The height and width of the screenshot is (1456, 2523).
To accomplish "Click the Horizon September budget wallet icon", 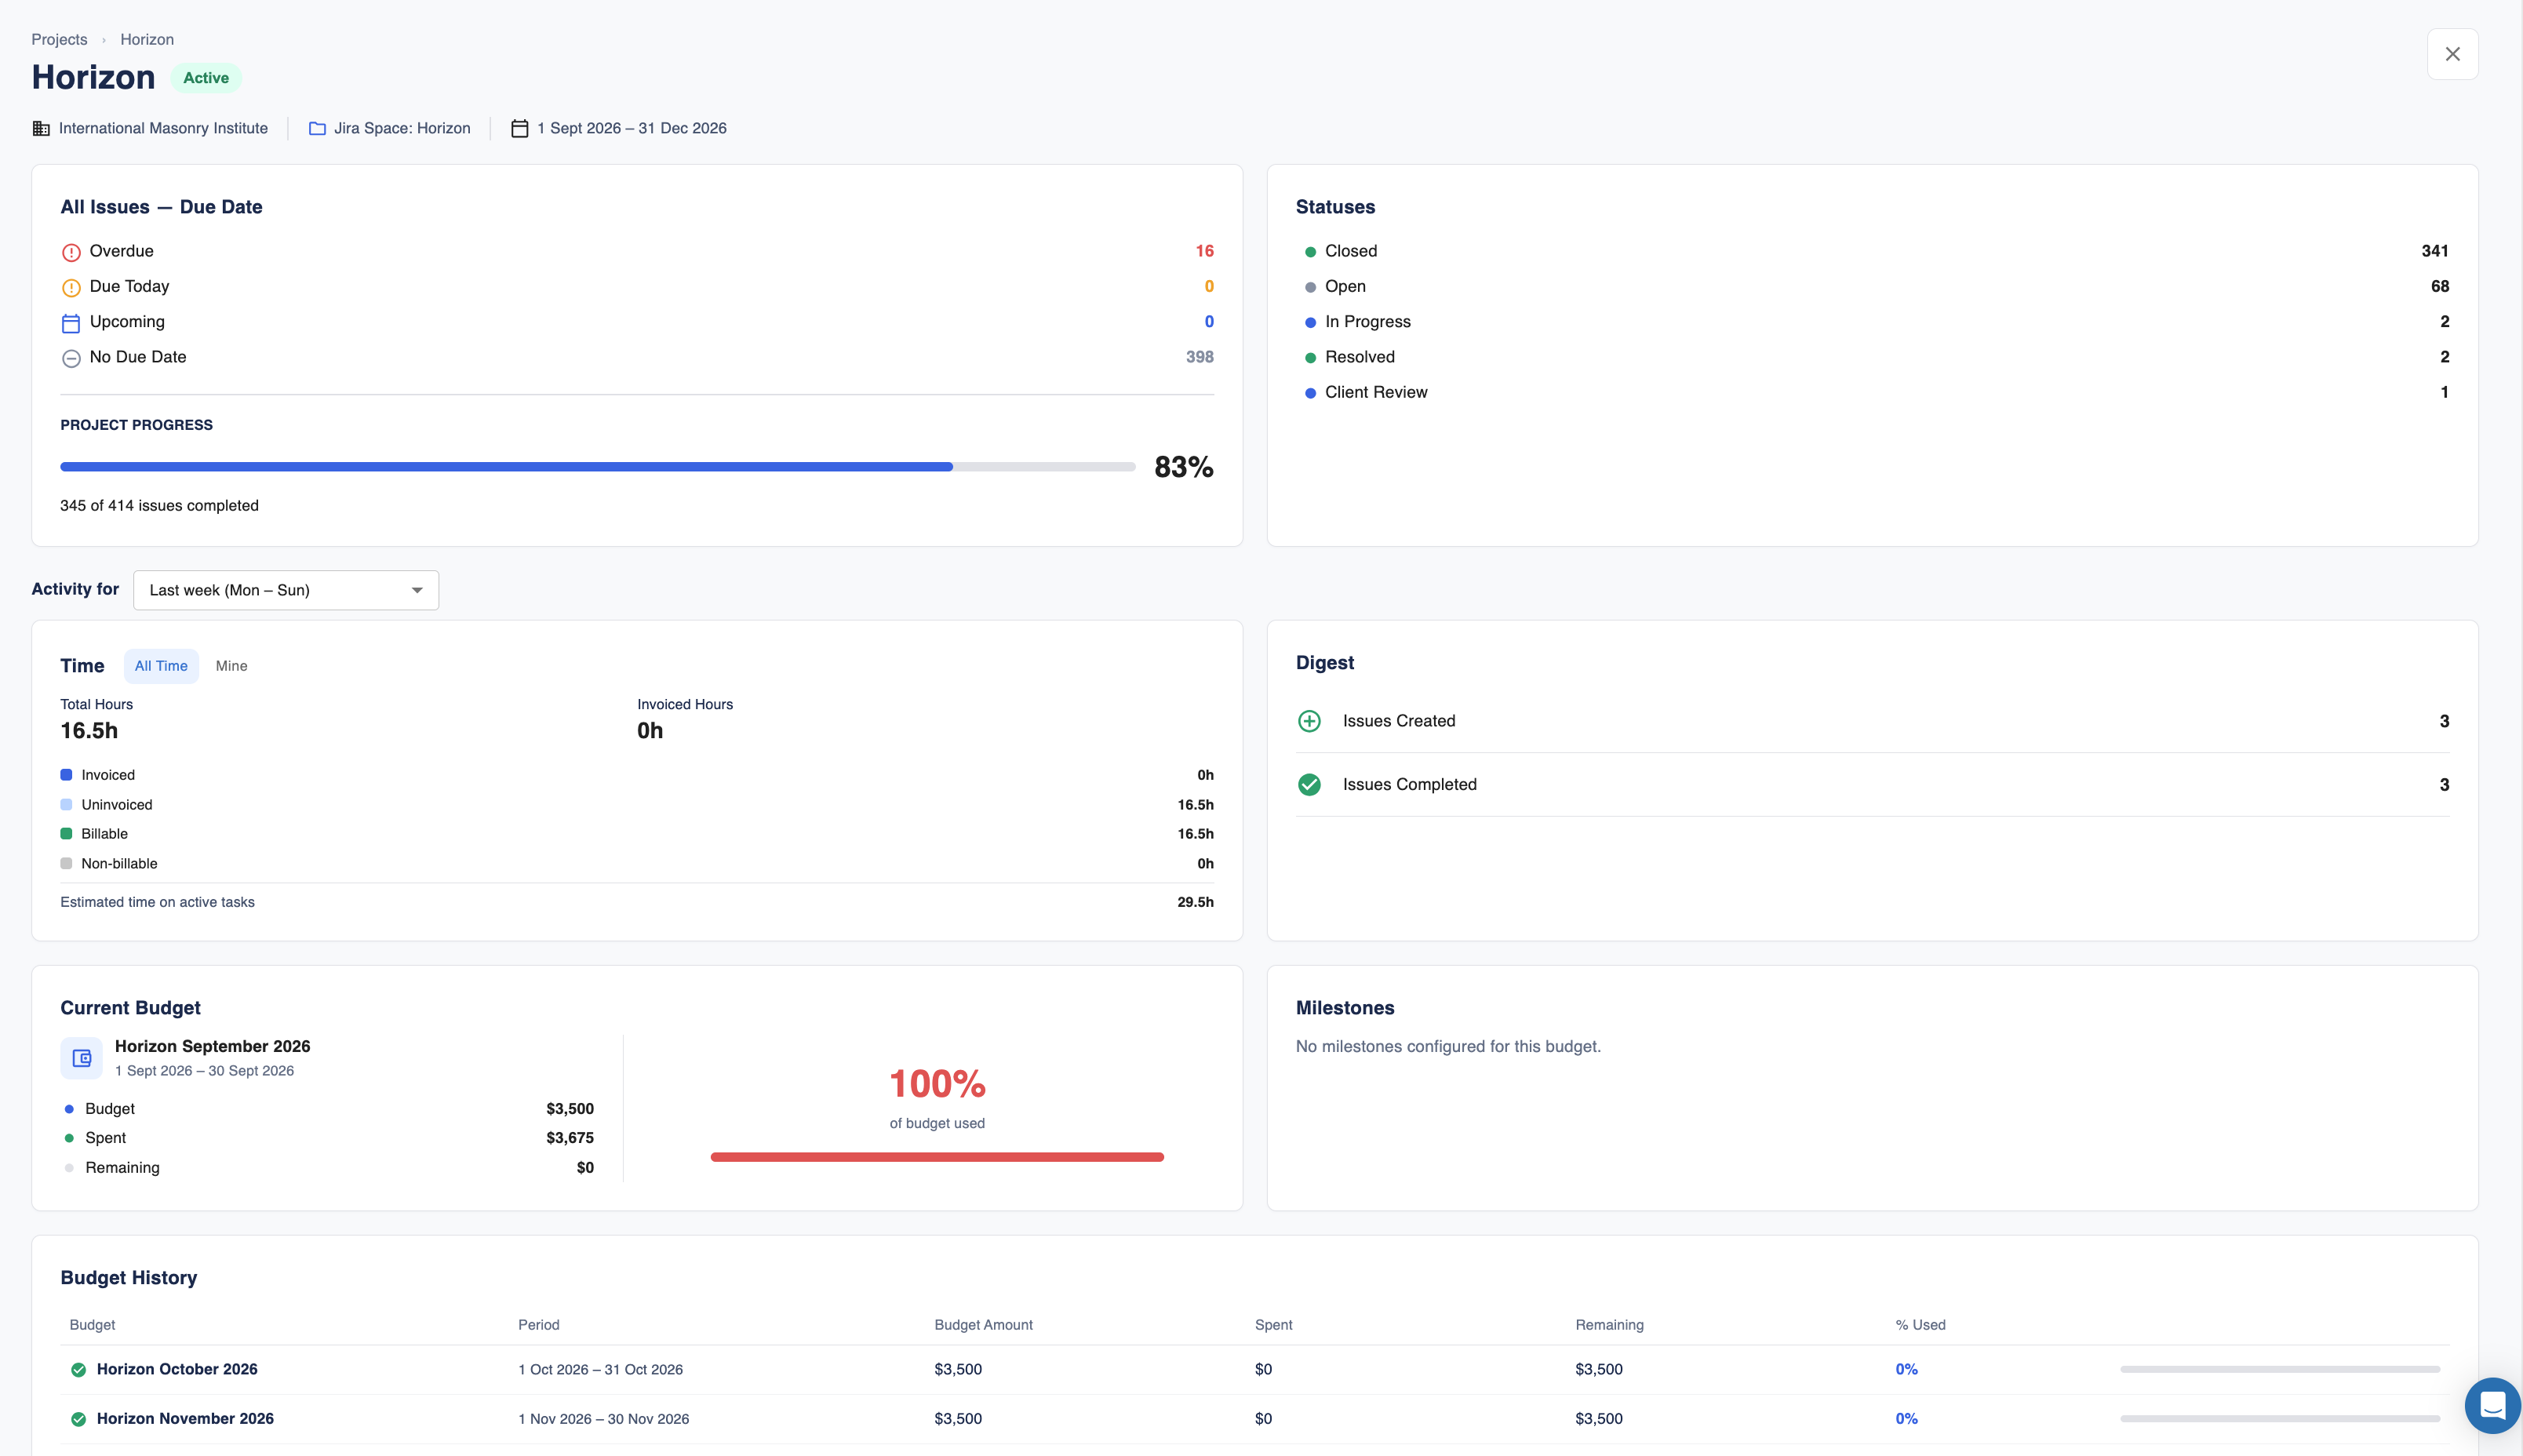I will coord(81,1057).
